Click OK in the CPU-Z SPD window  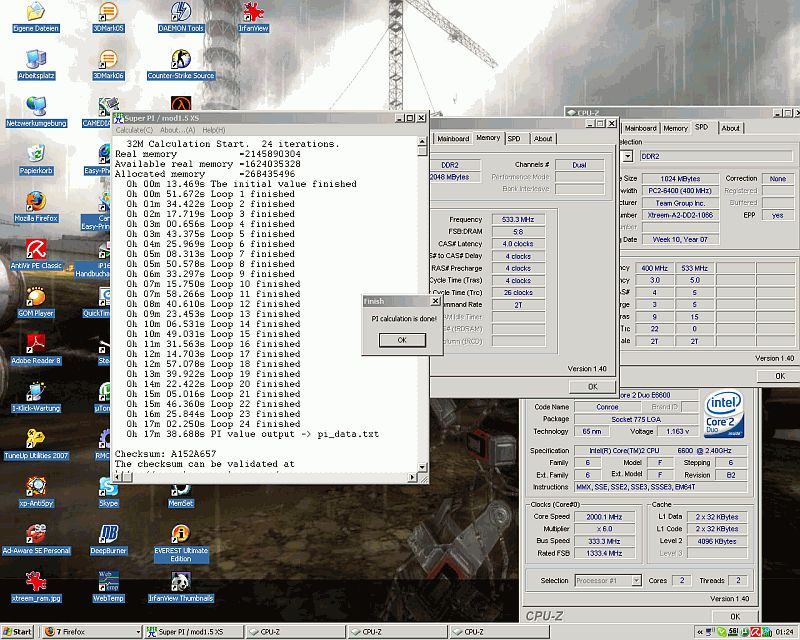[x=779, y=376]
